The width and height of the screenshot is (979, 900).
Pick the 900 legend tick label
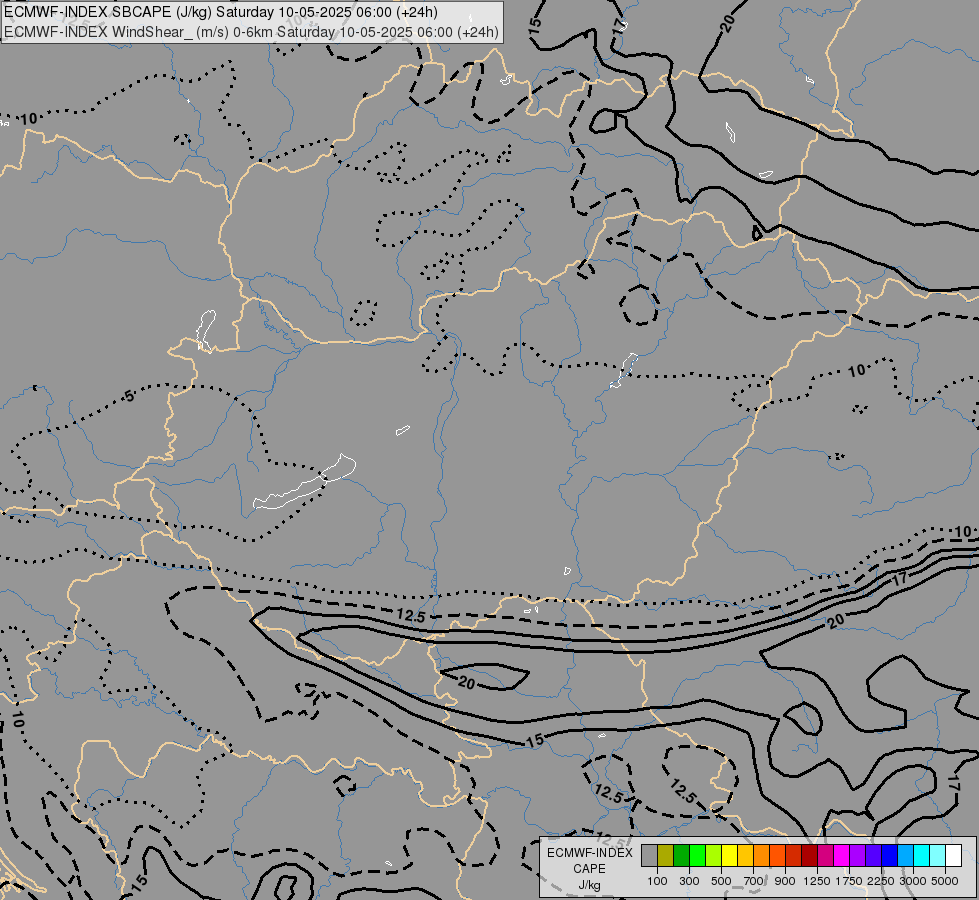pyautogui.click(x=785, y=881)
